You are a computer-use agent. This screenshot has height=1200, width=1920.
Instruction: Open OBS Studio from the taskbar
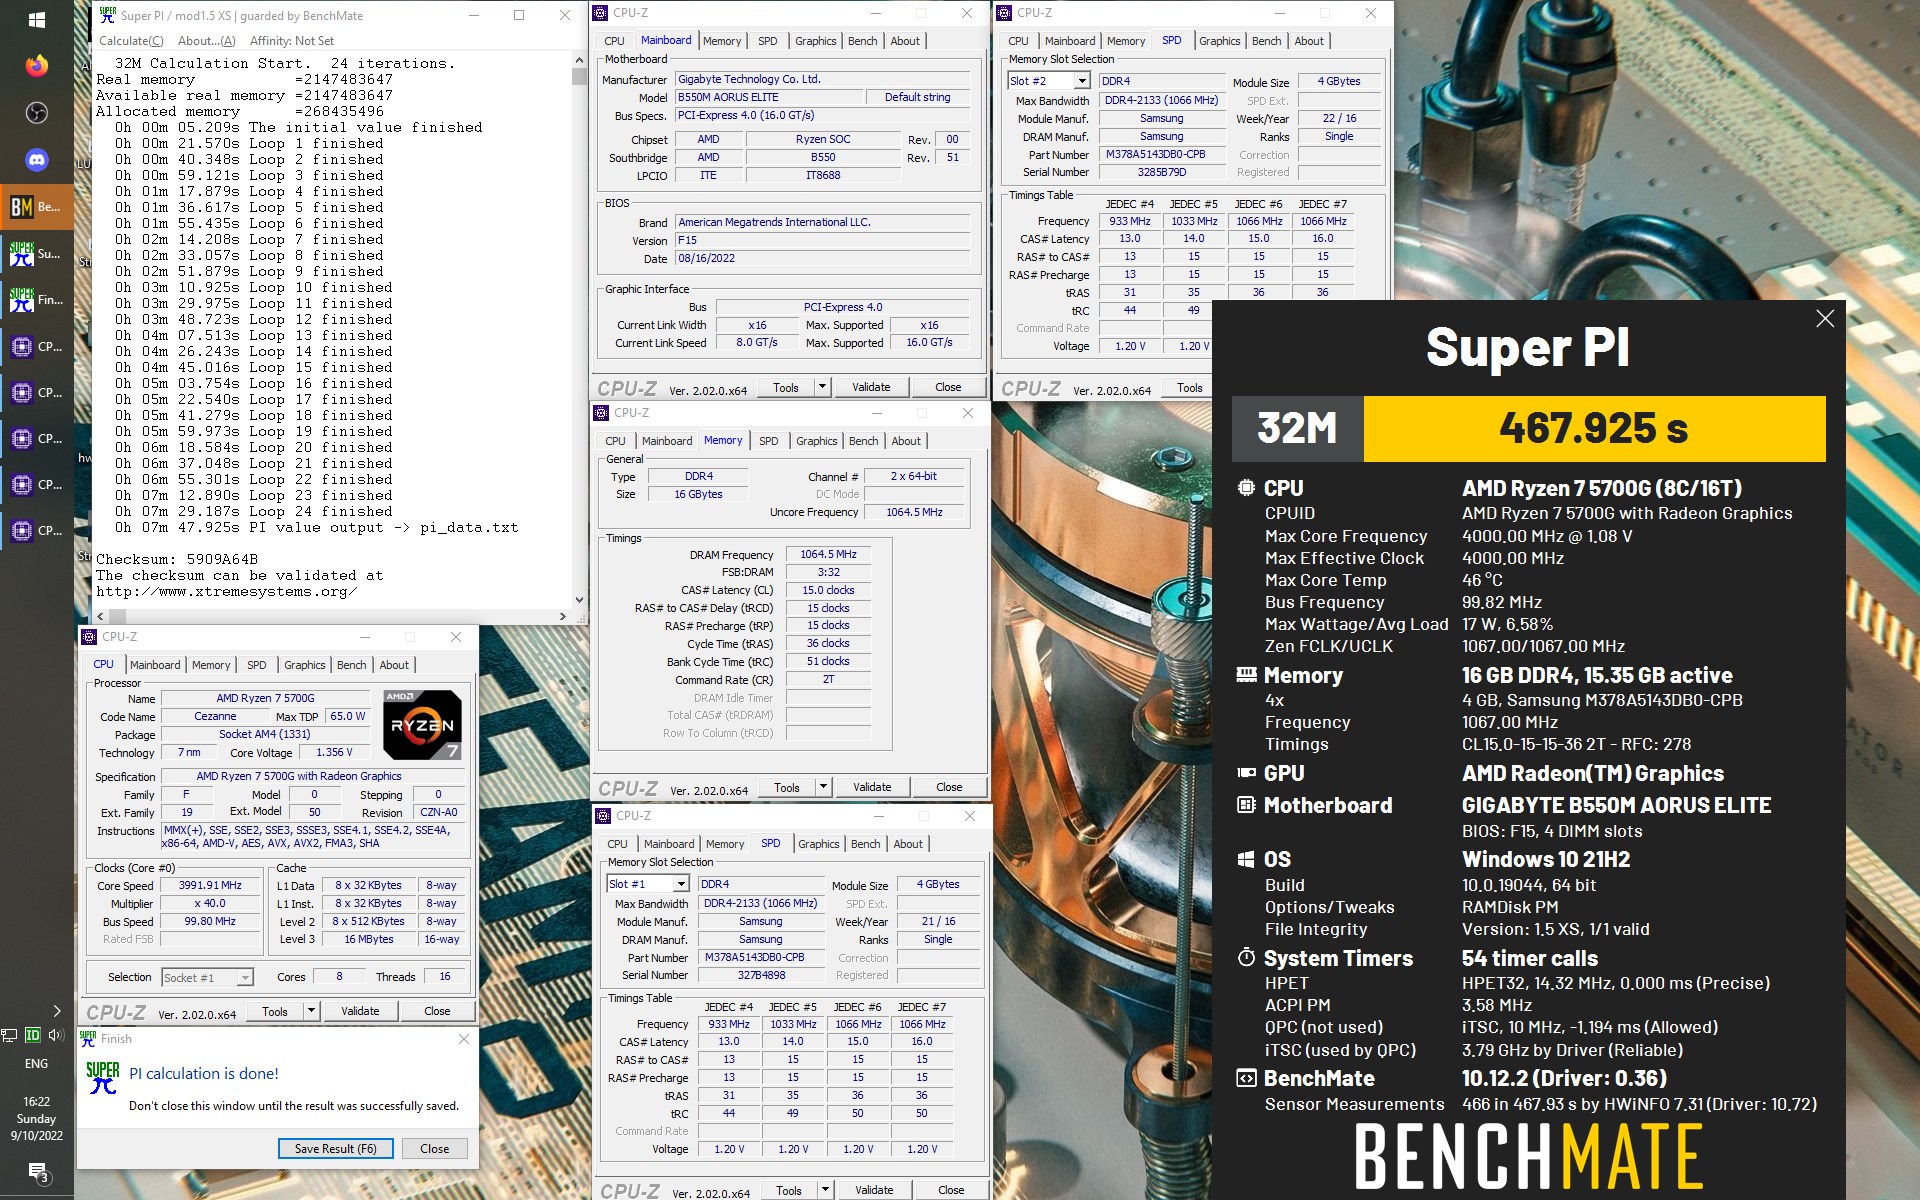[37, 113]
